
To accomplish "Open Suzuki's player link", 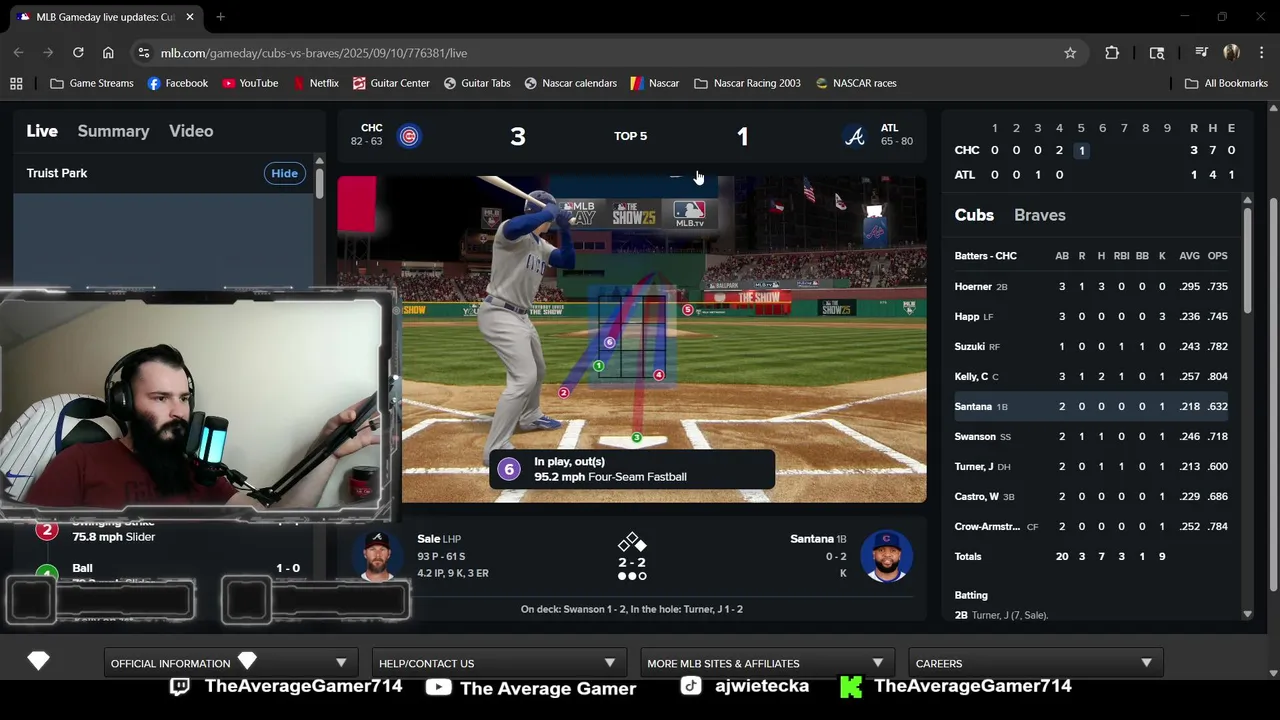I will (x=969, y=346).
